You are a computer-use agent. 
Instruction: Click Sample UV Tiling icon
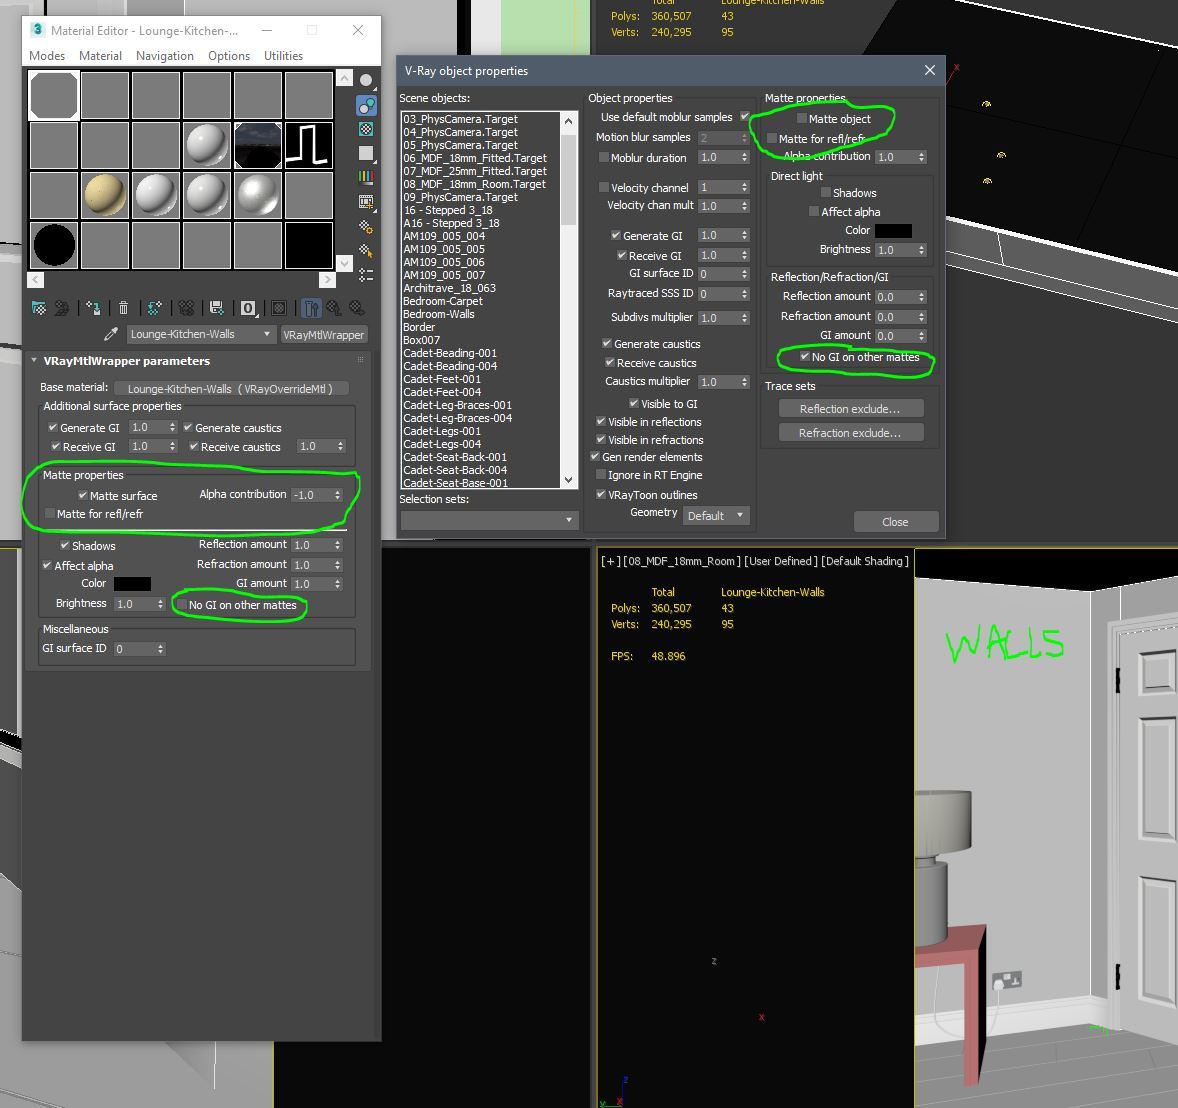tap(366, 153)
